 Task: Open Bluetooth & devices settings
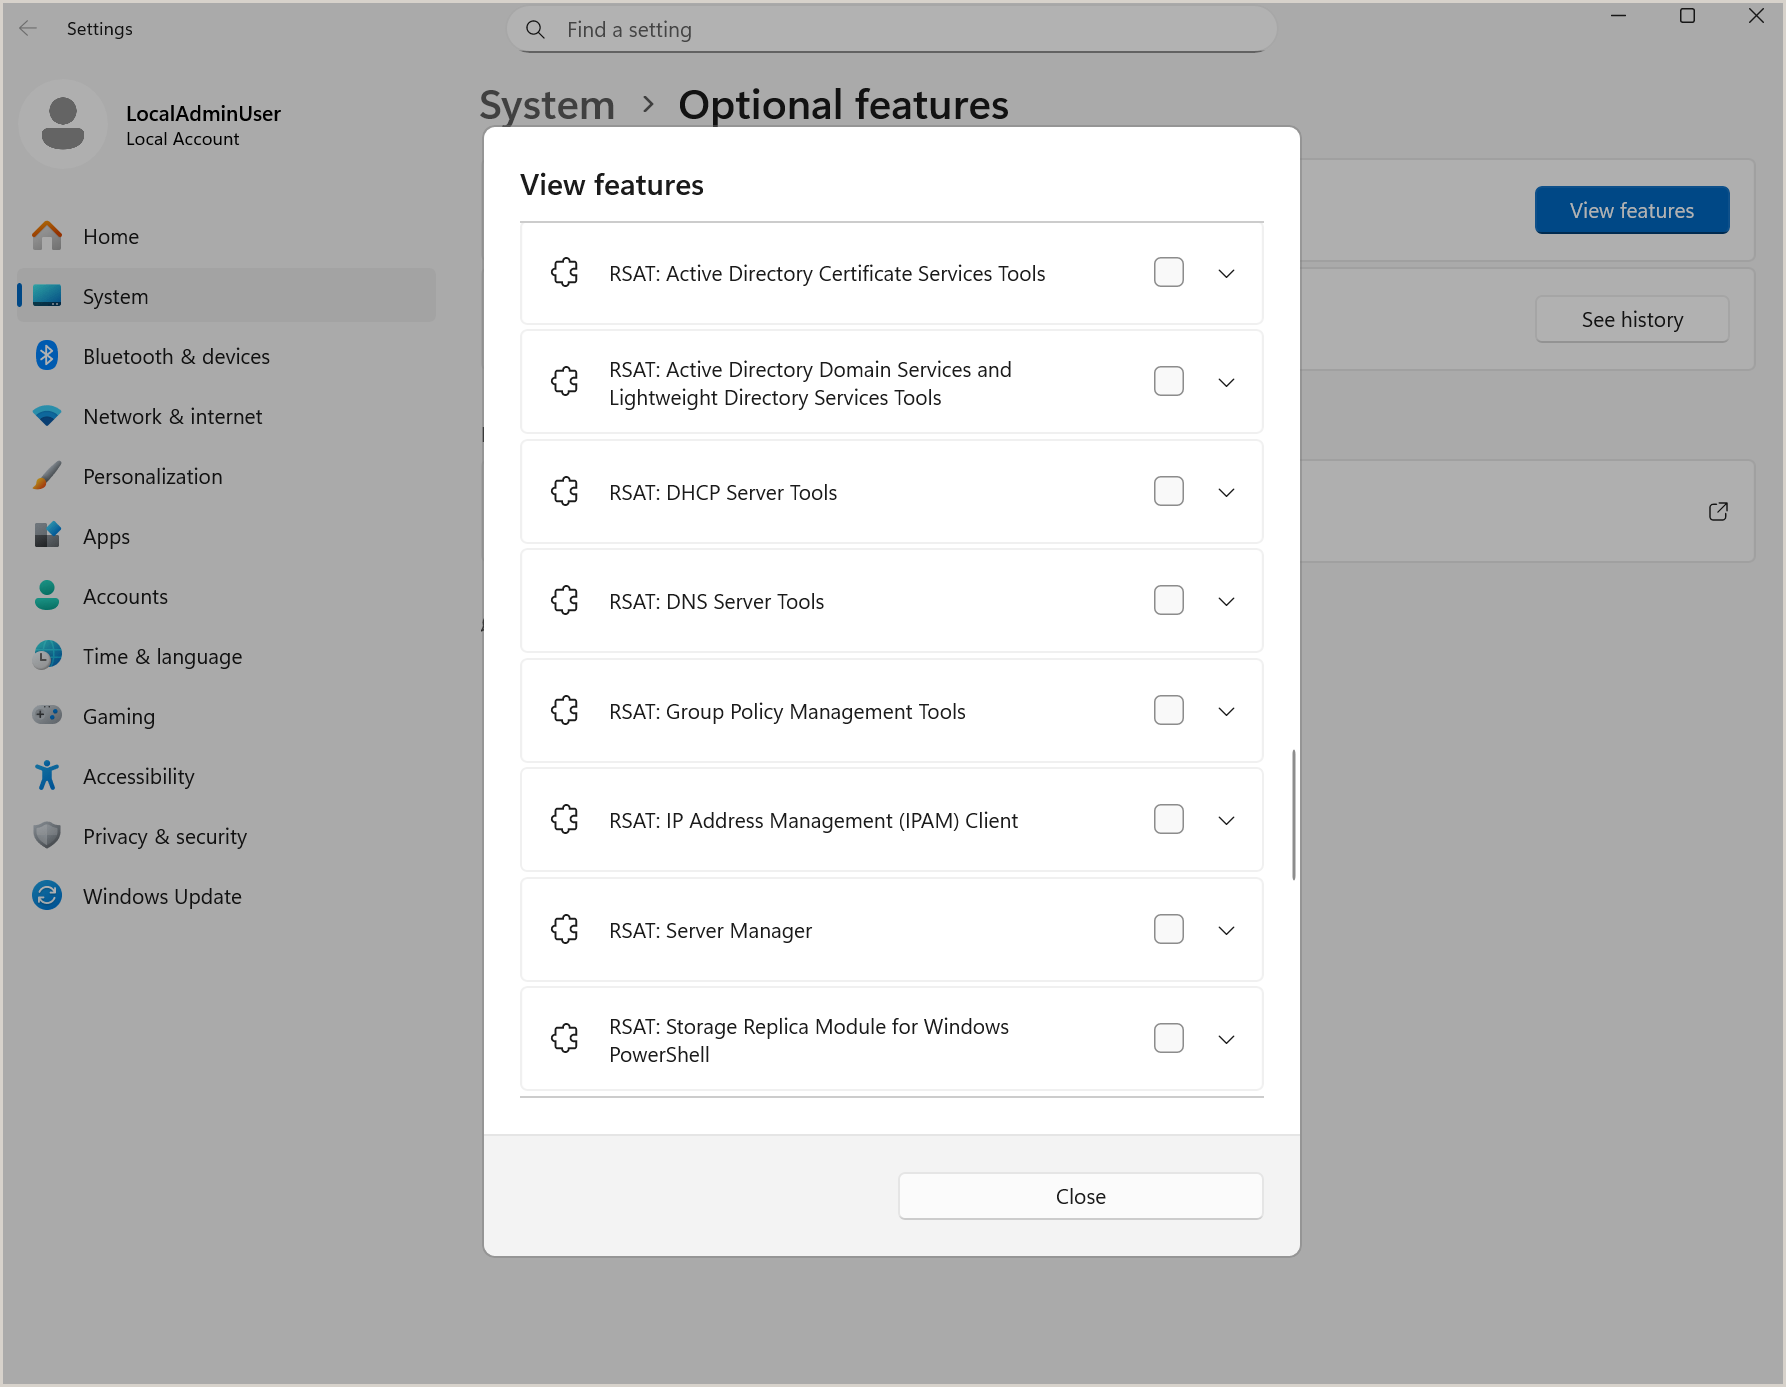point(176,356)
